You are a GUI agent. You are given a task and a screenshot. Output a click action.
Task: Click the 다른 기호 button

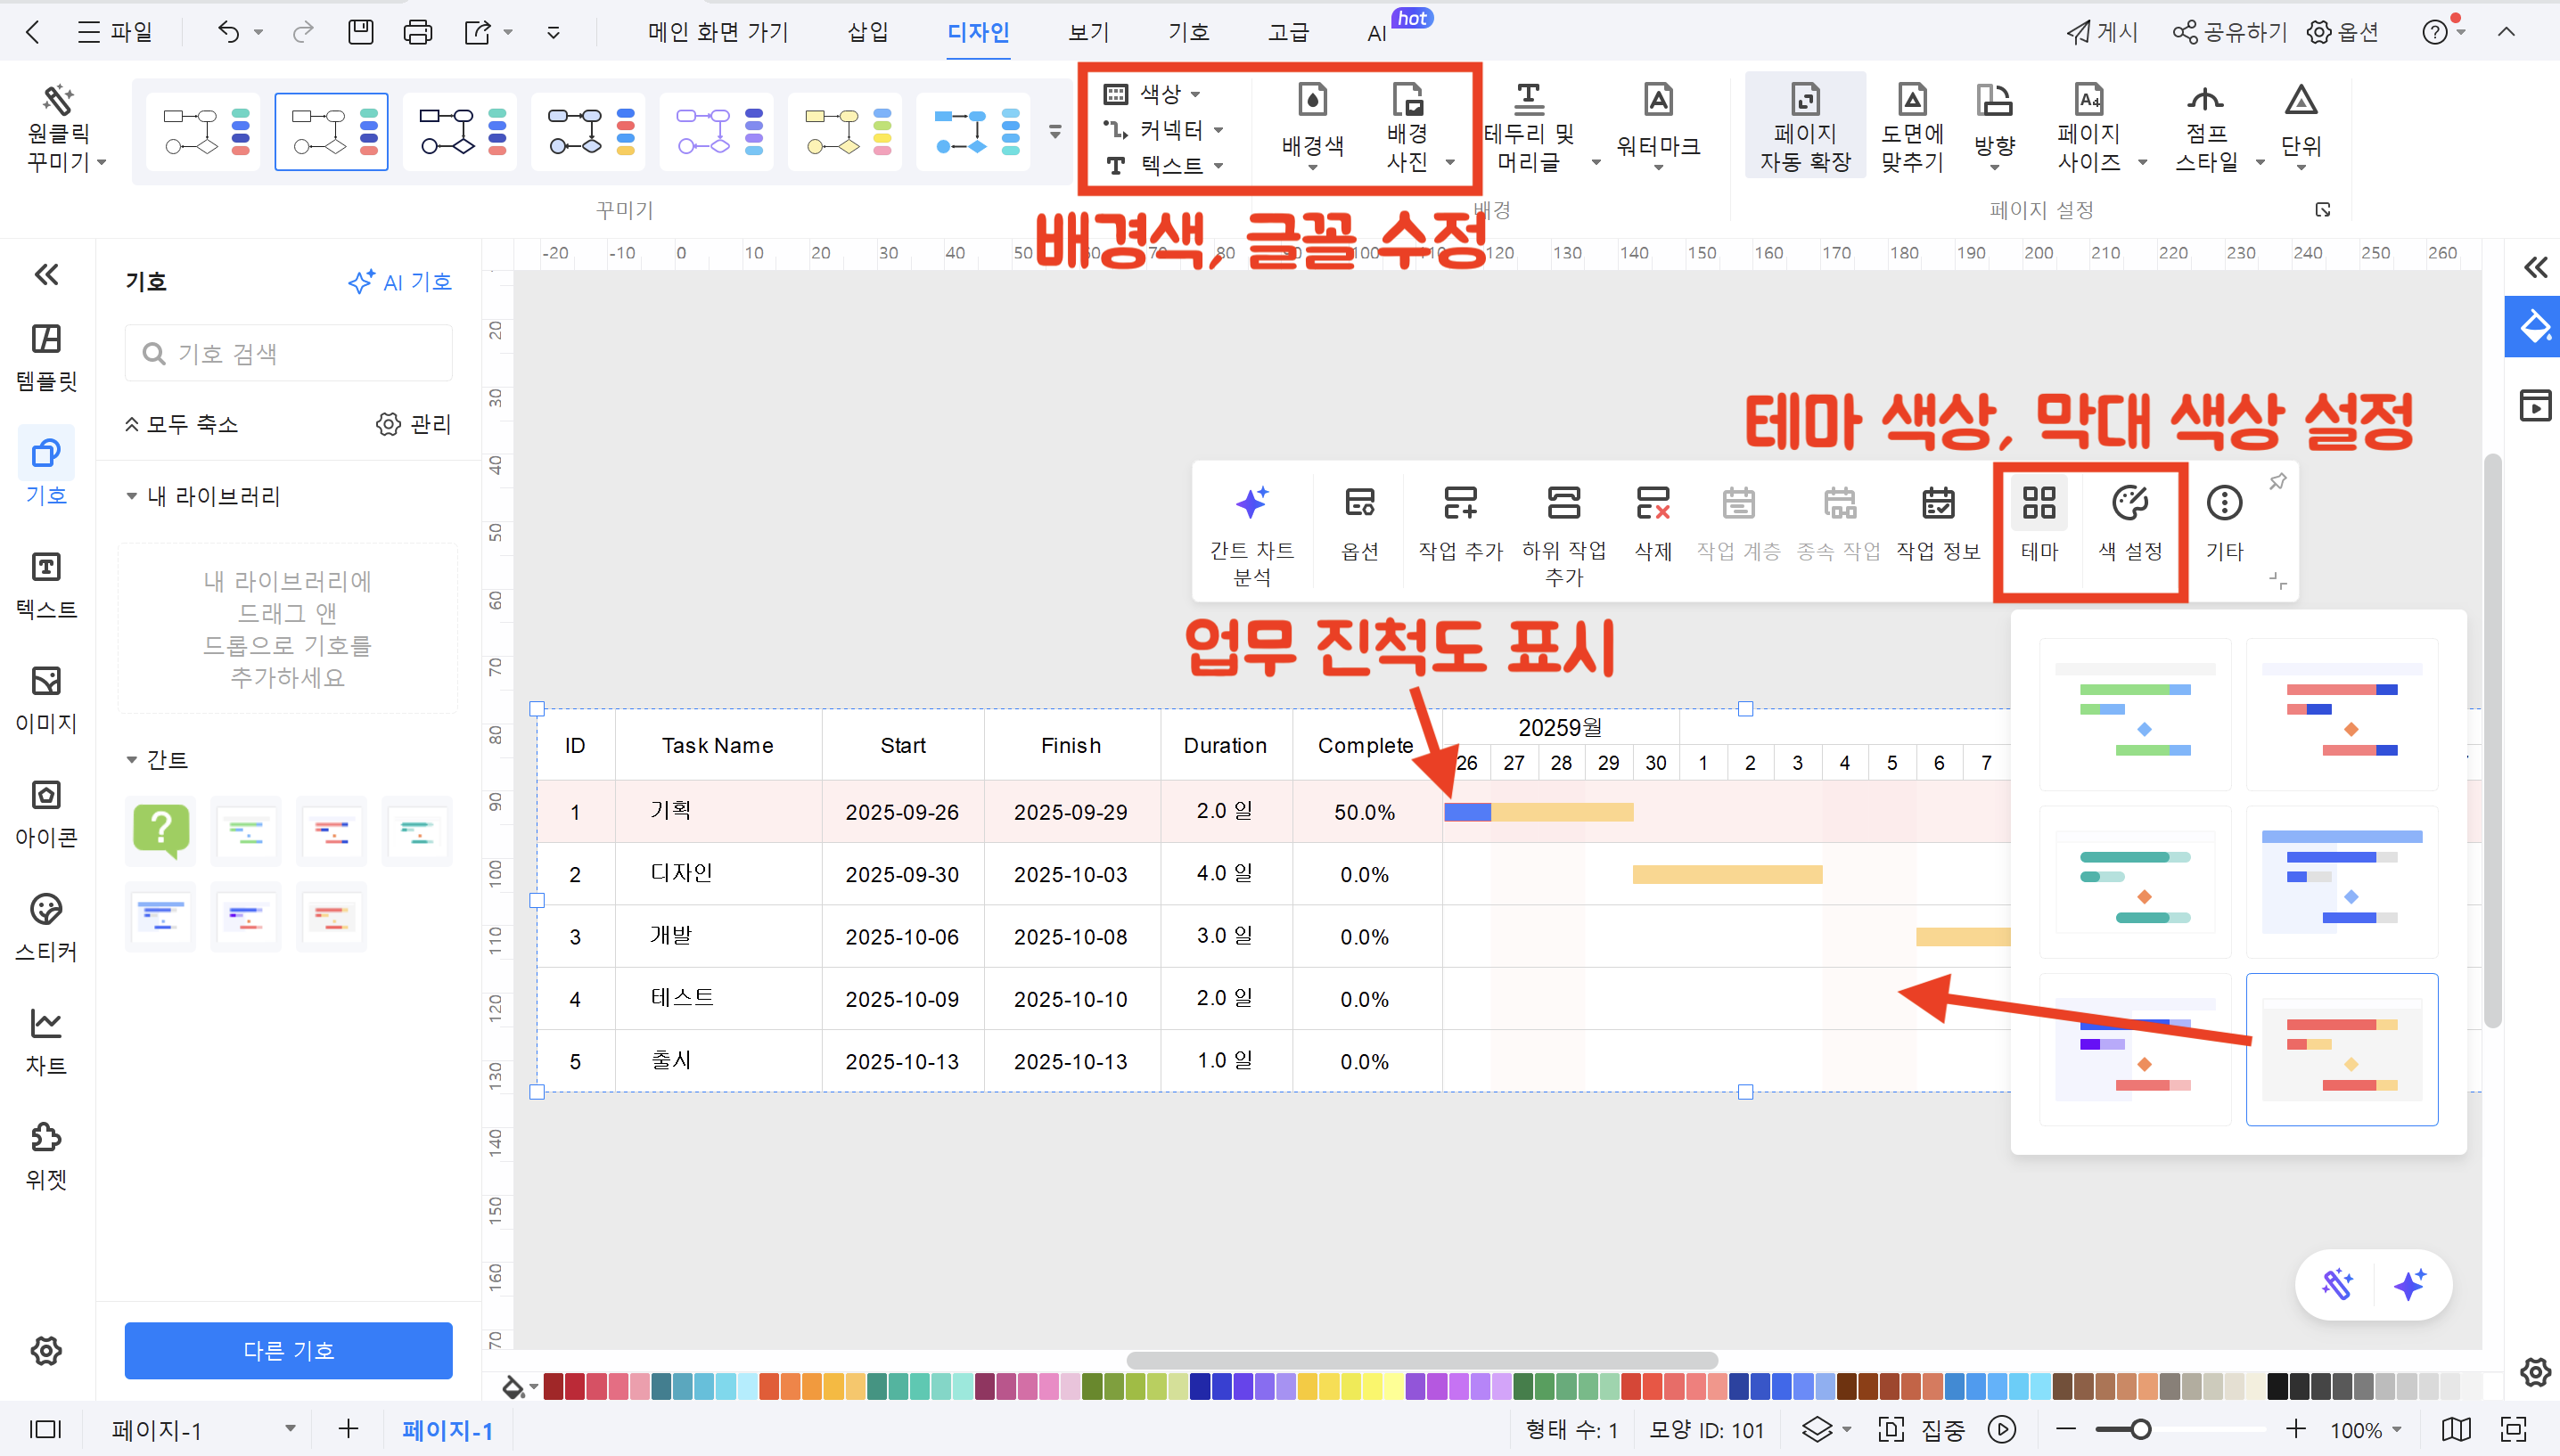point(288,1350)
